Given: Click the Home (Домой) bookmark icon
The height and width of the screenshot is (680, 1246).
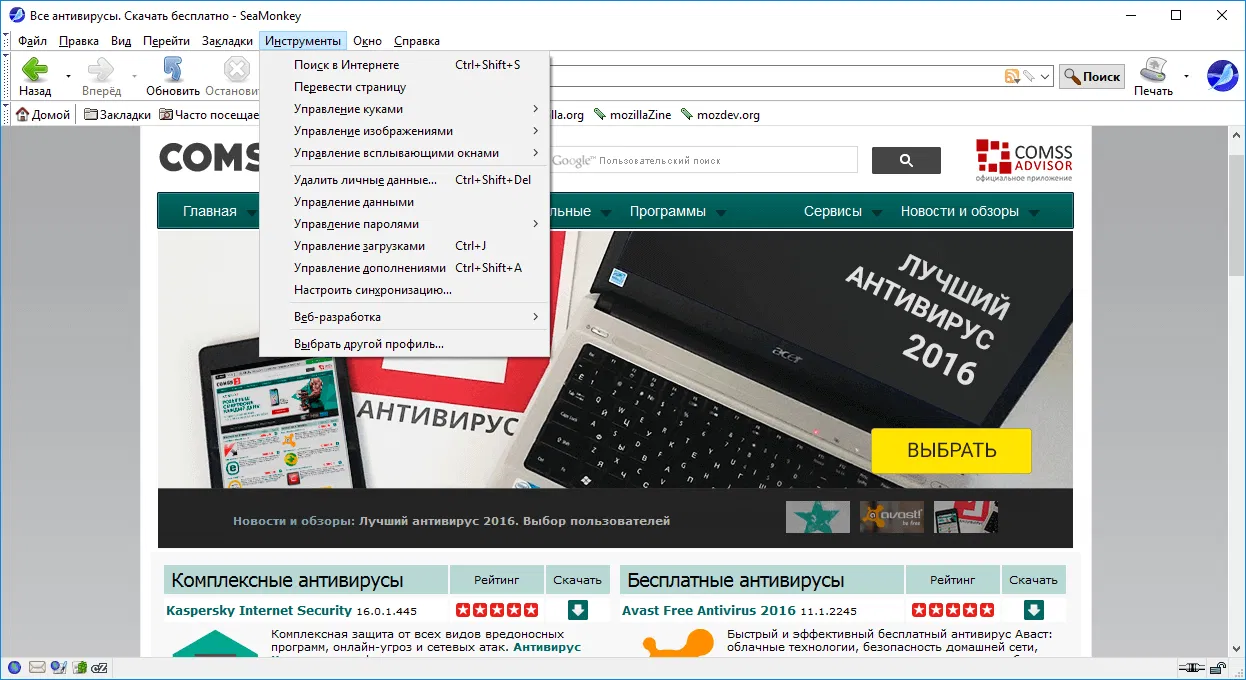Looking at the screenshot, I should click(x=22, y=115).
